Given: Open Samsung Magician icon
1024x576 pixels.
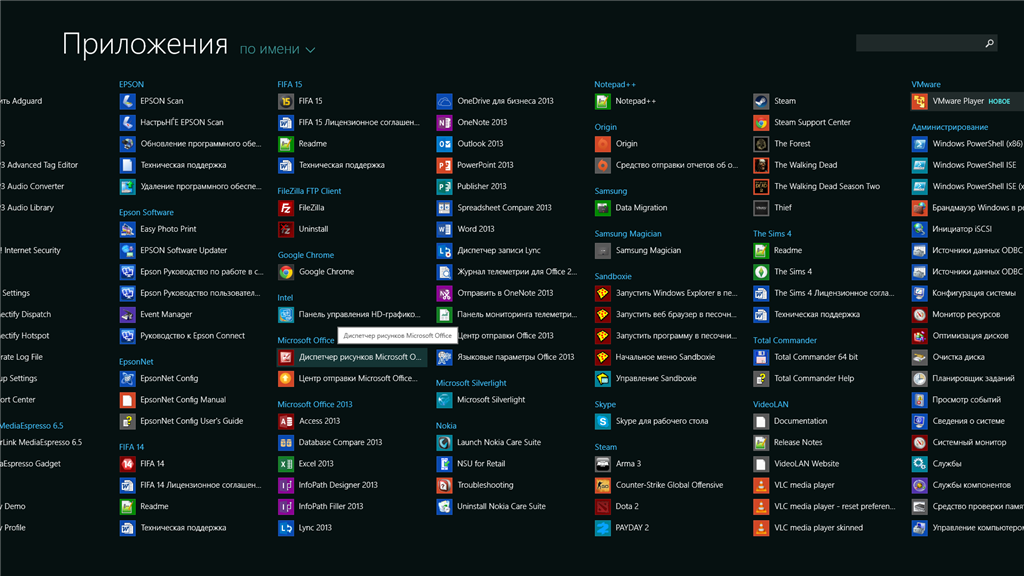Looking at the screenshot, I should click(603, 250).
